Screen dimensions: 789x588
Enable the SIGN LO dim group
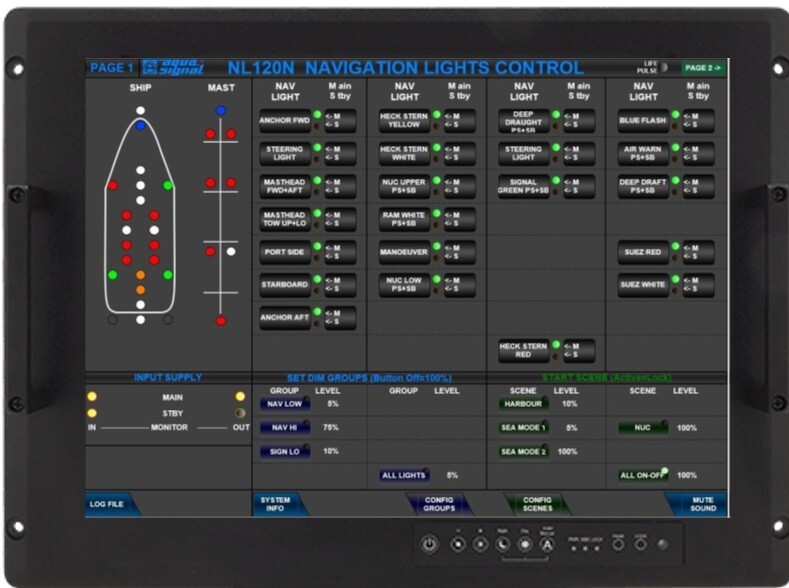coord(285,451)
